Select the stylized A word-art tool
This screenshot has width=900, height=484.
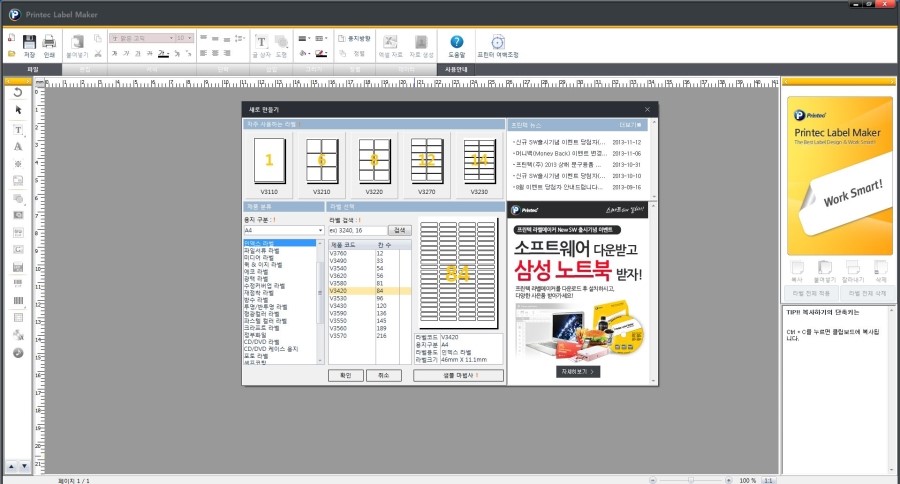click(x=18, y=146)
